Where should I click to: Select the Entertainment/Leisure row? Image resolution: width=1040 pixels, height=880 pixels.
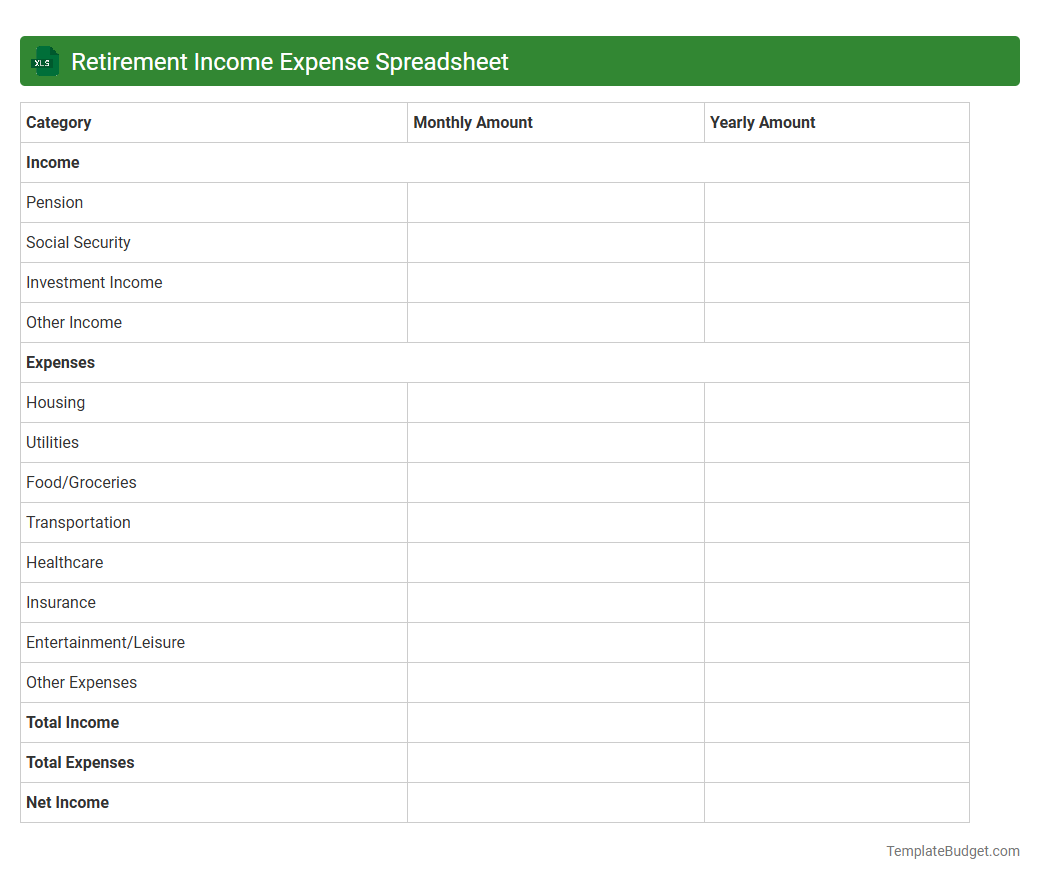point(105,642)
